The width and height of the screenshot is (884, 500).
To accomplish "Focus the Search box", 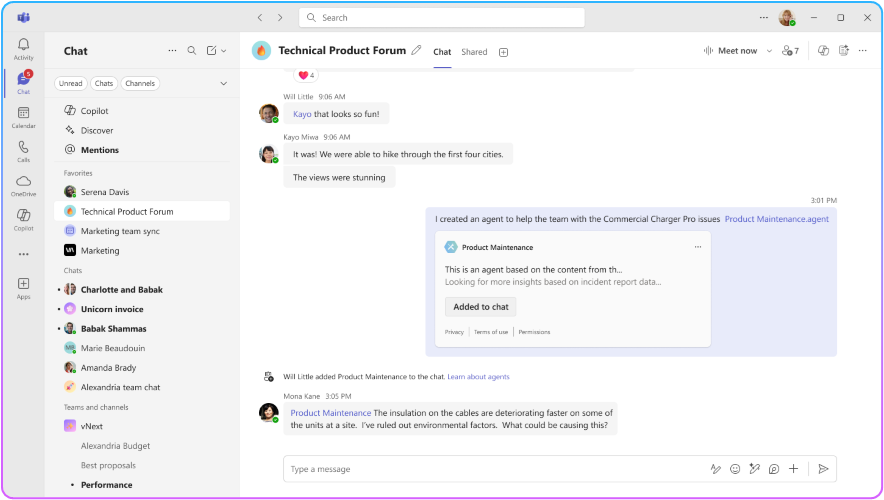I will pyautogui.click(x=442, y=17).
